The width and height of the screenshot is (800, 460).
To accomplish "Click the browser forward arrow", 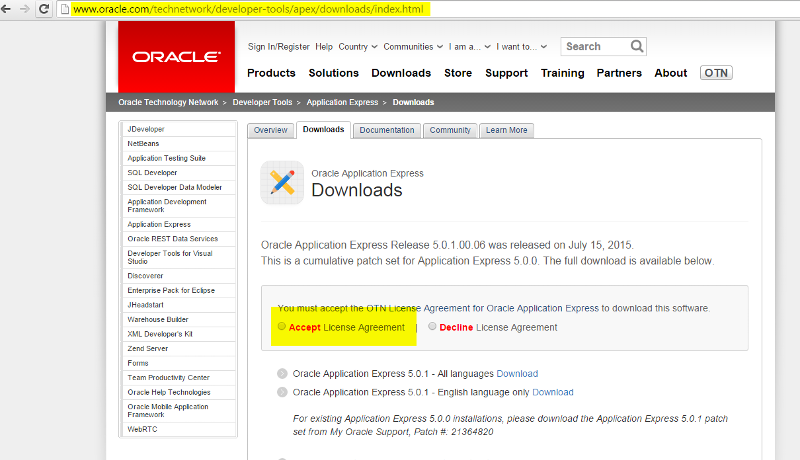I will [24, 9].
